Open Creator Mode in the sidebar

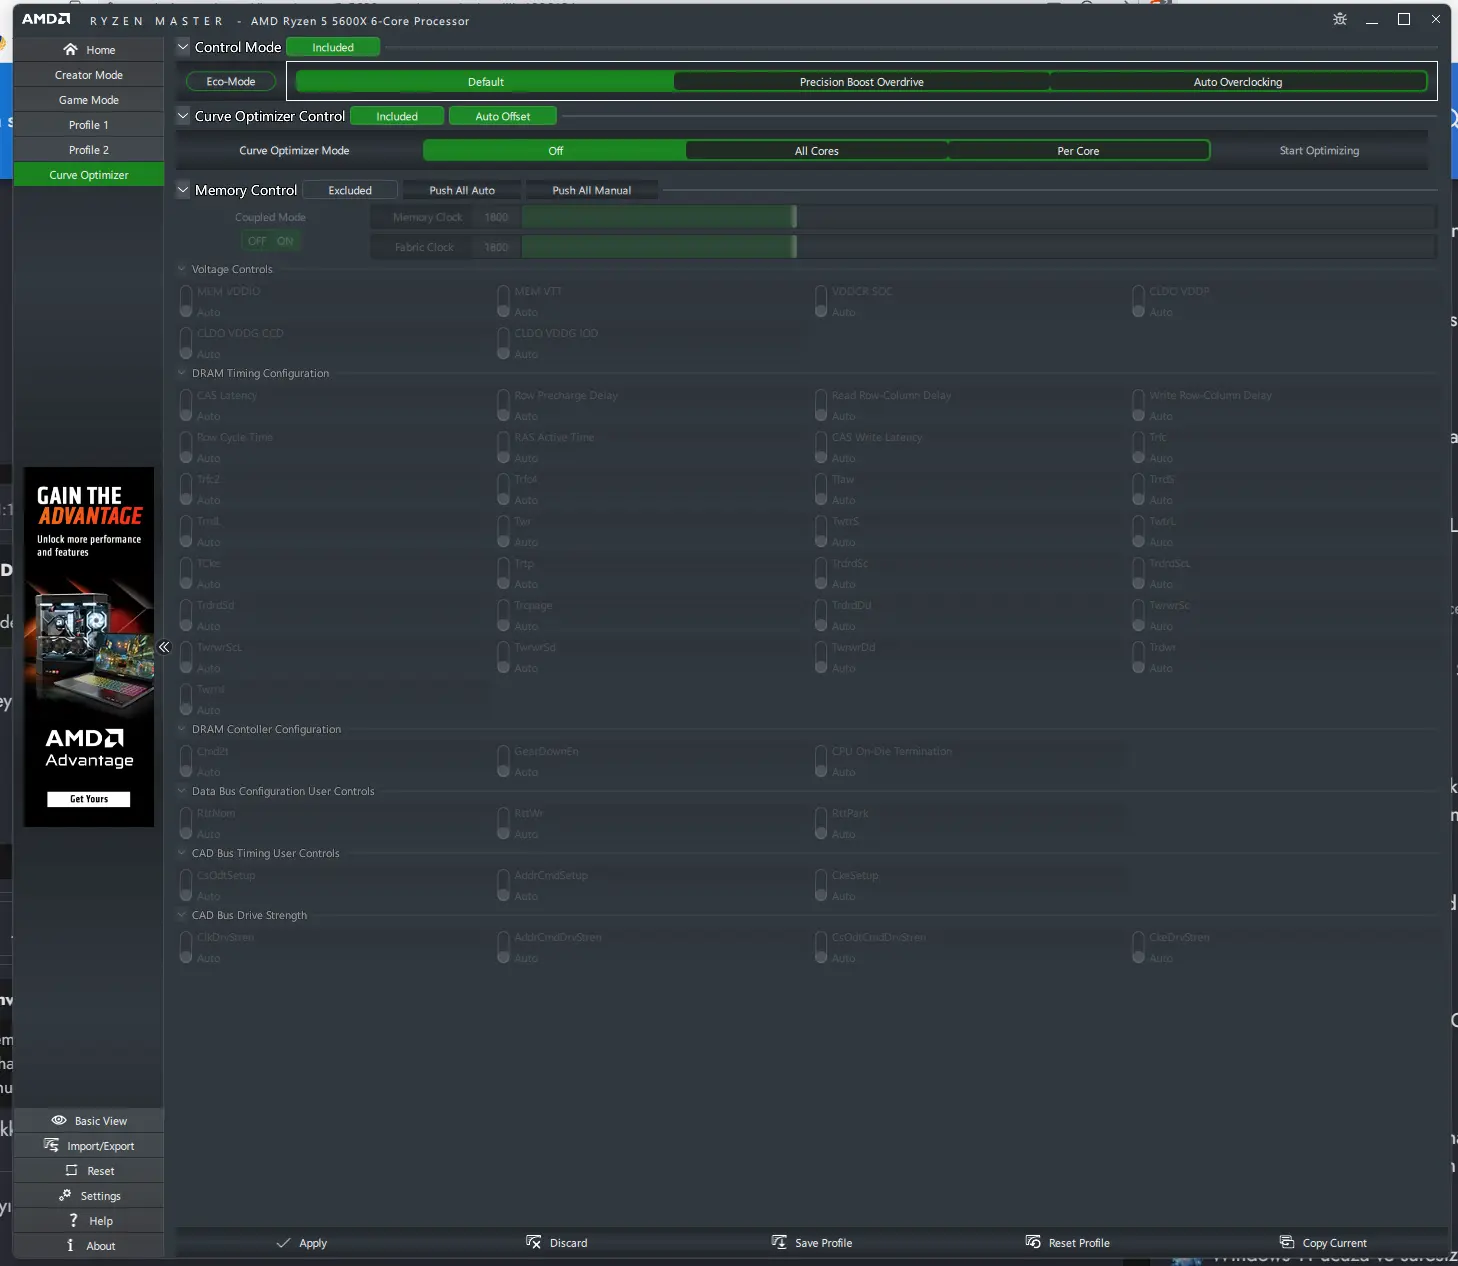(89, 75)
